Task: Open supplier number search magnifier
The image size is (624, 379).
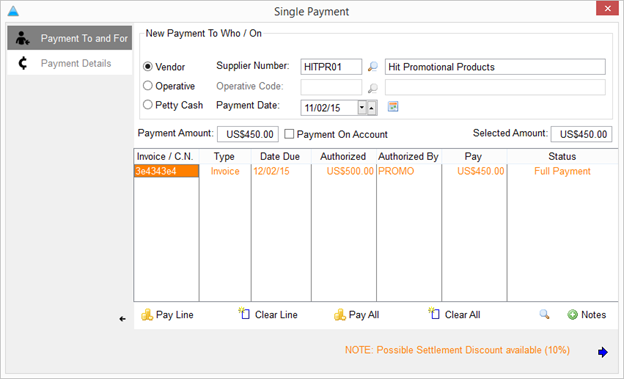Action: pyautogui.click(x=372, y=67)
